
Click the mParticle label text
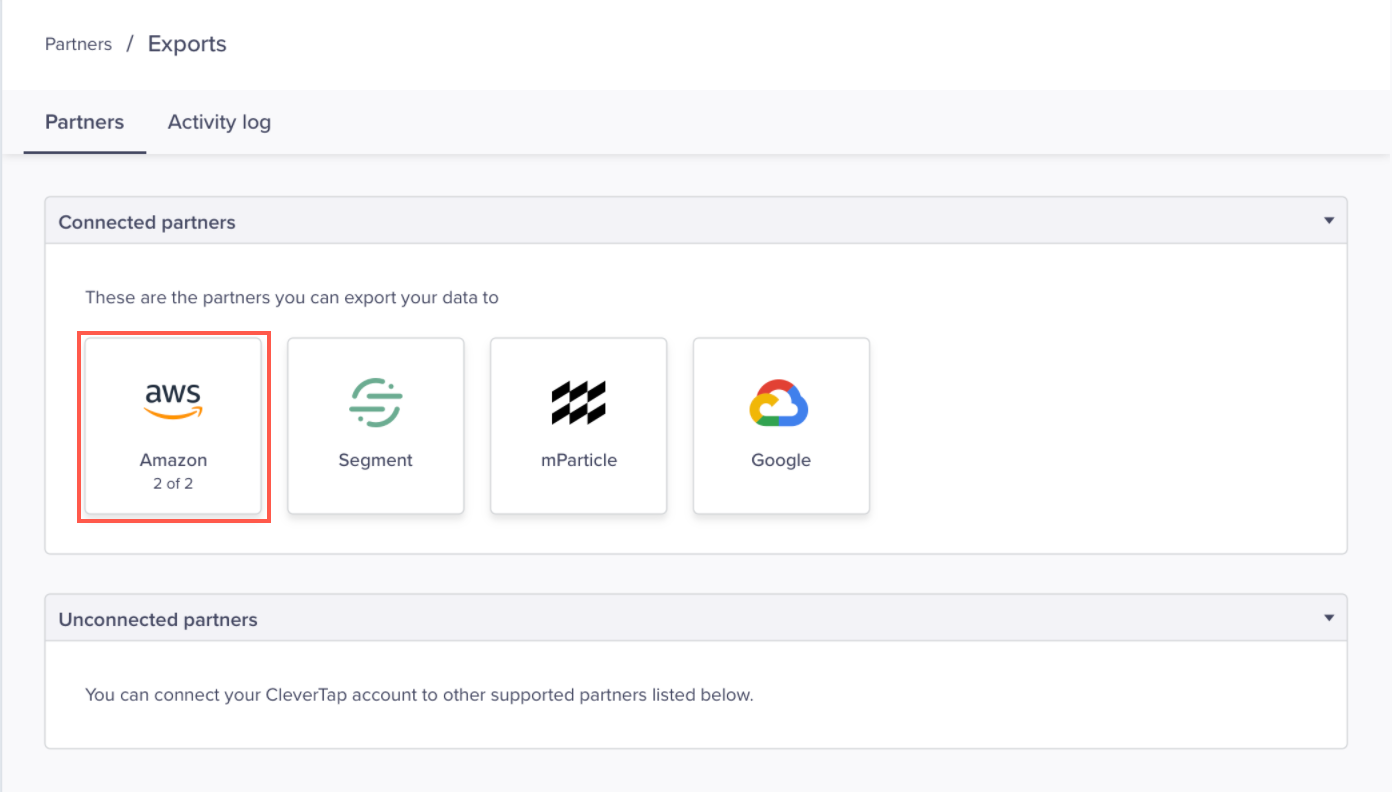tap(578, 460)
